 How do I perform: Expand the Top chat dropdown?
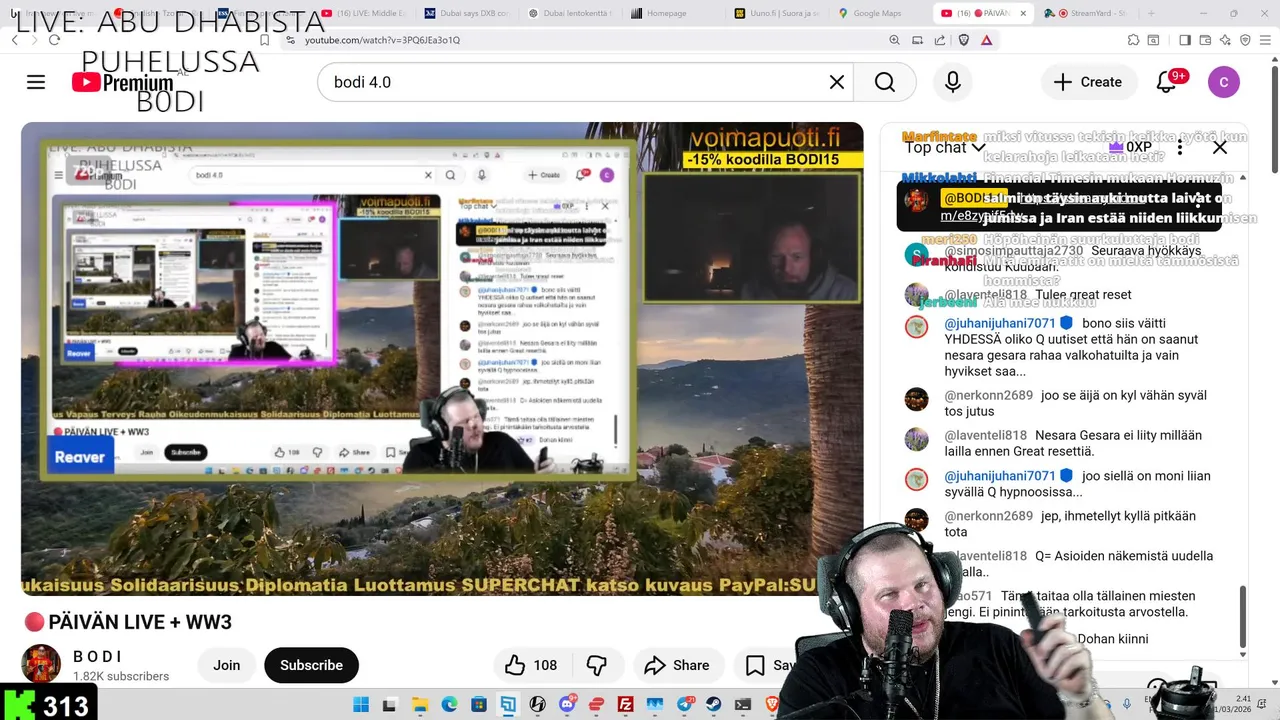[945, 147]
